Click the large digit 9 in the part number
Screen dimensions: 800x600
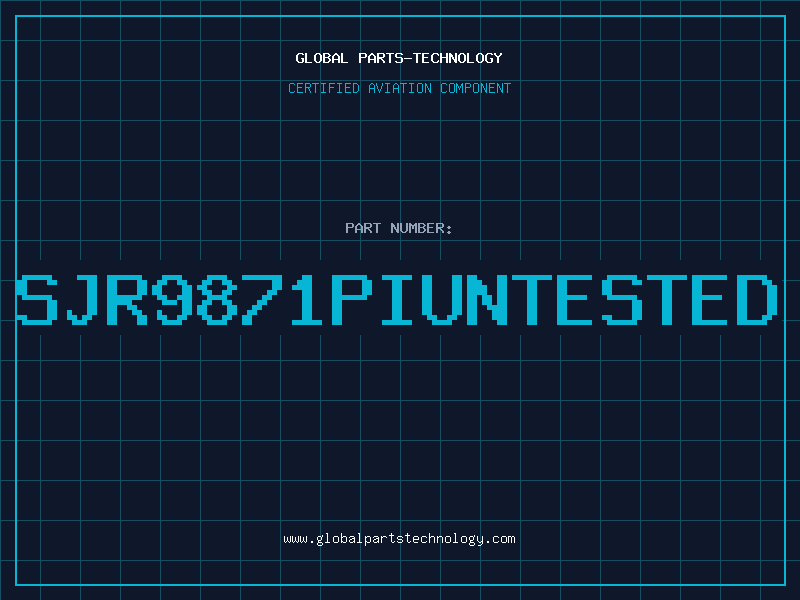point(171,299)
